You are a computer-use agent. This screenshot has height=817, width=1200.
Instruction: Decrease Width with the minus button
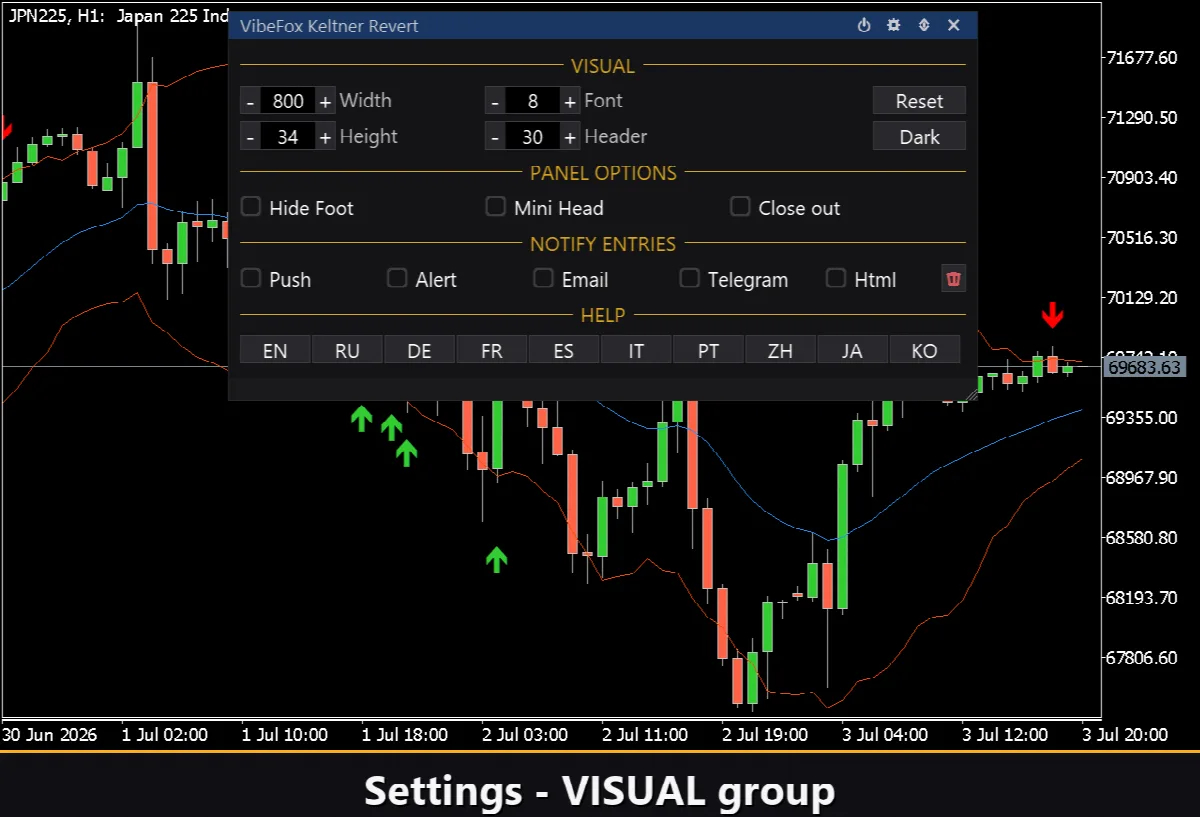click(250, 101)
